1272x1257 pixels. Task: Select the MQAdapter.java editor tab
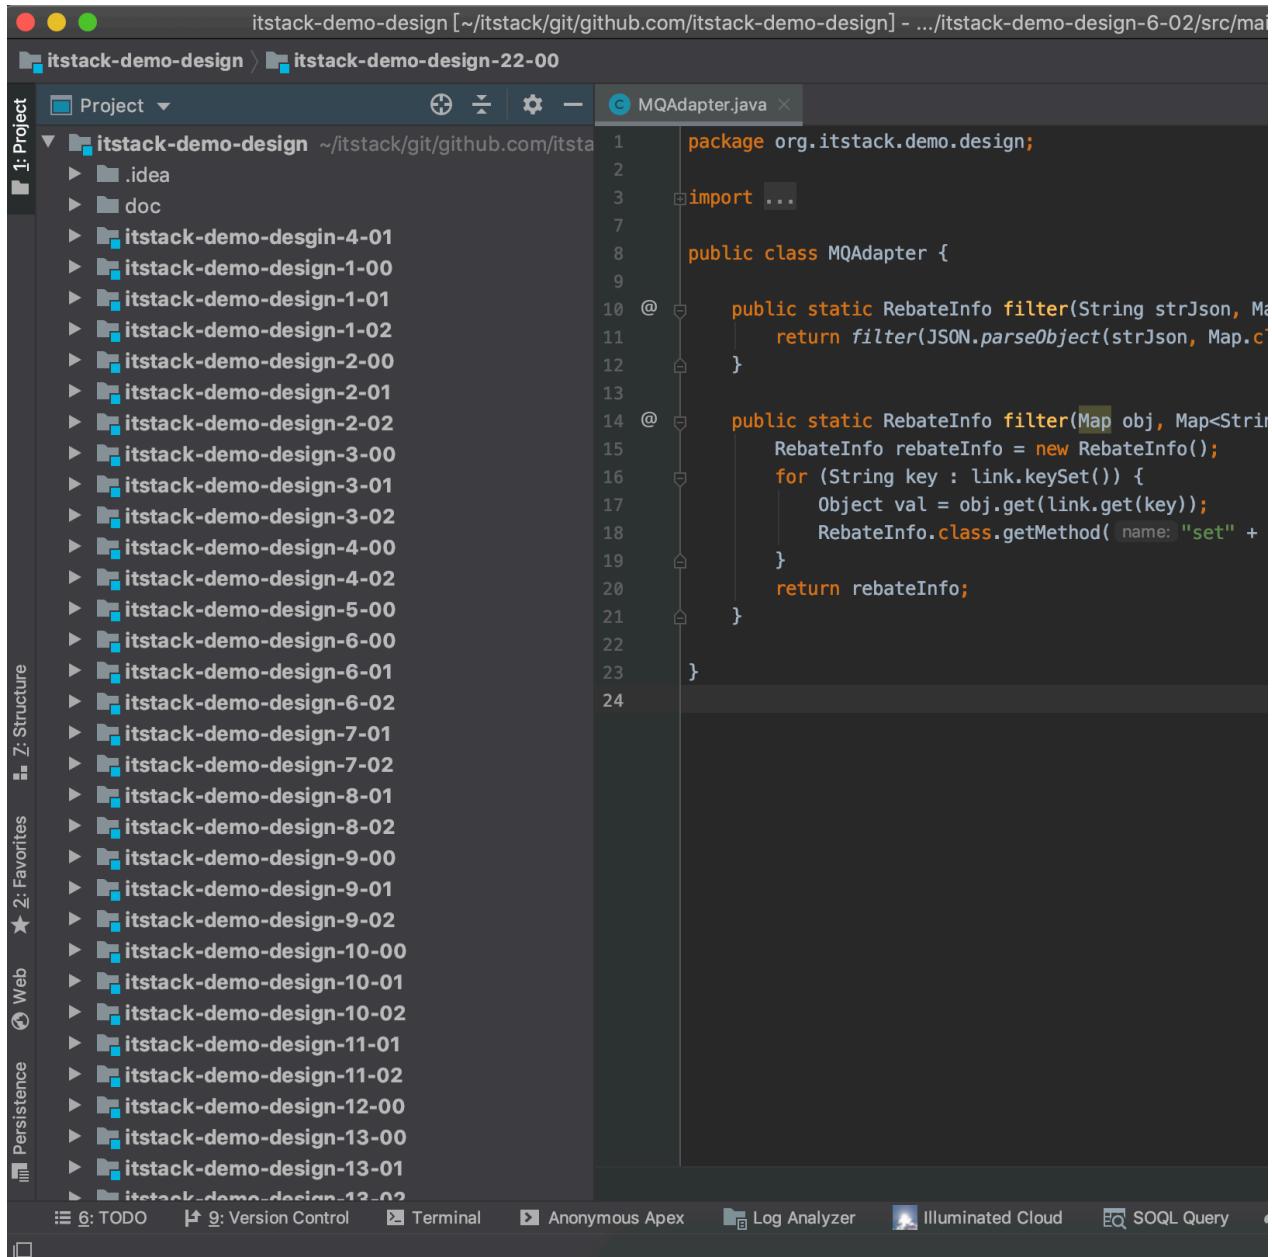click(x=700, y=105)
